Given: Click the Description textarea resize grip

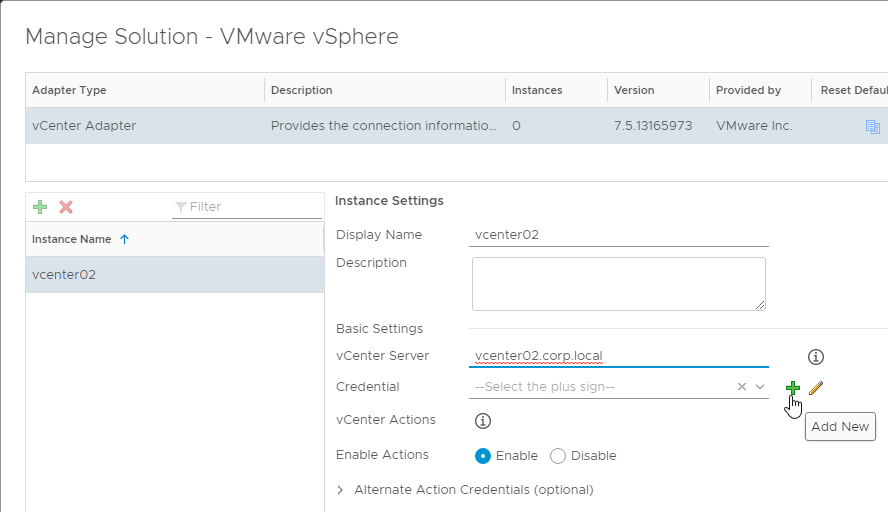Looking at the screenshot, I should (760, 305).
